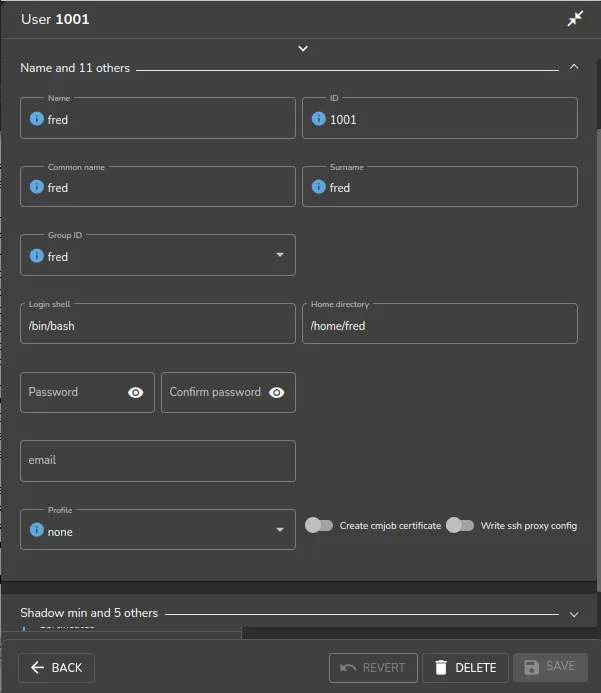The width and height of the screenshot is (601, 693).
Task: Click info icon in Surname field
Action: (x=319, y=187)
